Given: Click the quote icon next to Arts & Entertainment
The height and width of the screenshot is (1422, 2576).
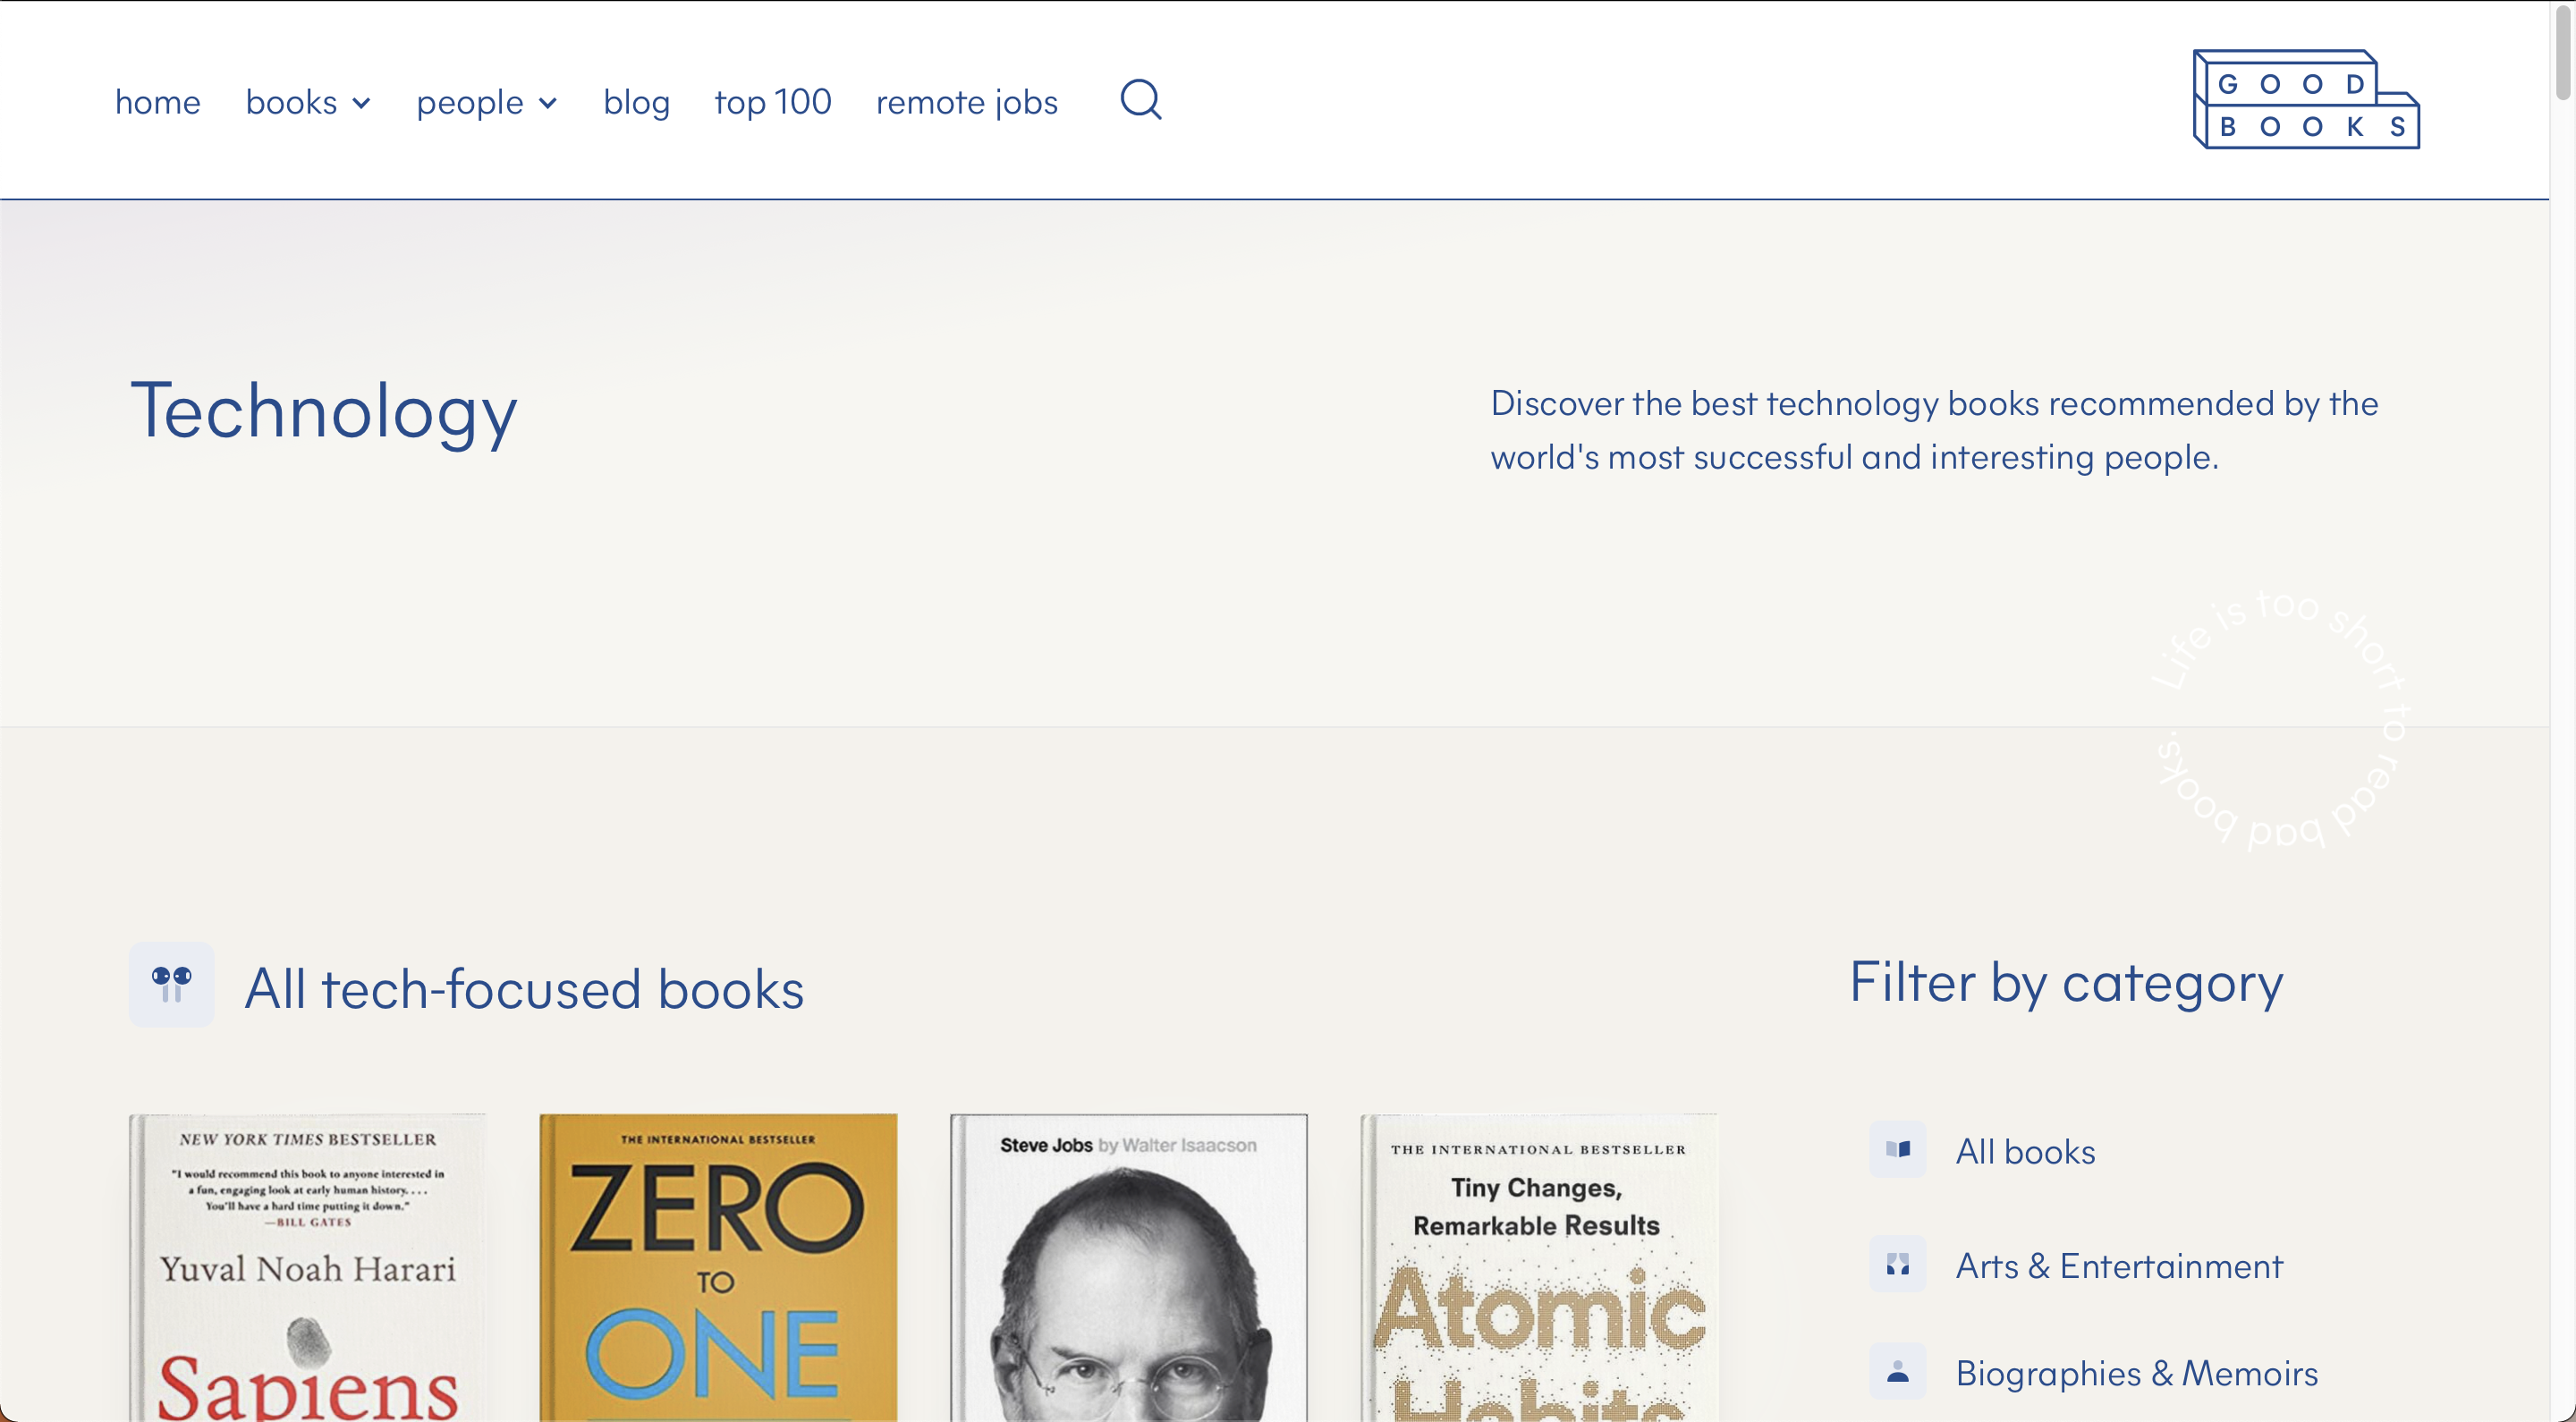Looking at the screenshot, I should pos(1897,1265).
